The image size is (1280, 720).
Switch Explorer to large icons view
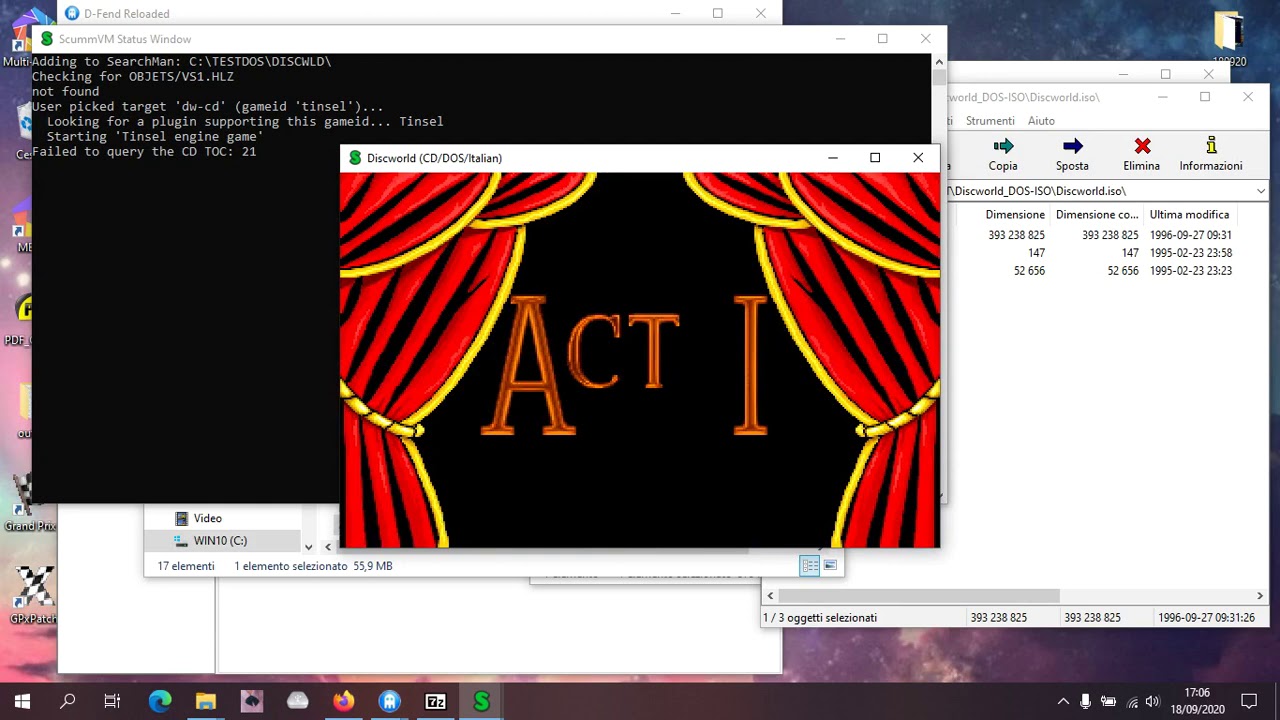pyautogui.click(x=830, y=566)
